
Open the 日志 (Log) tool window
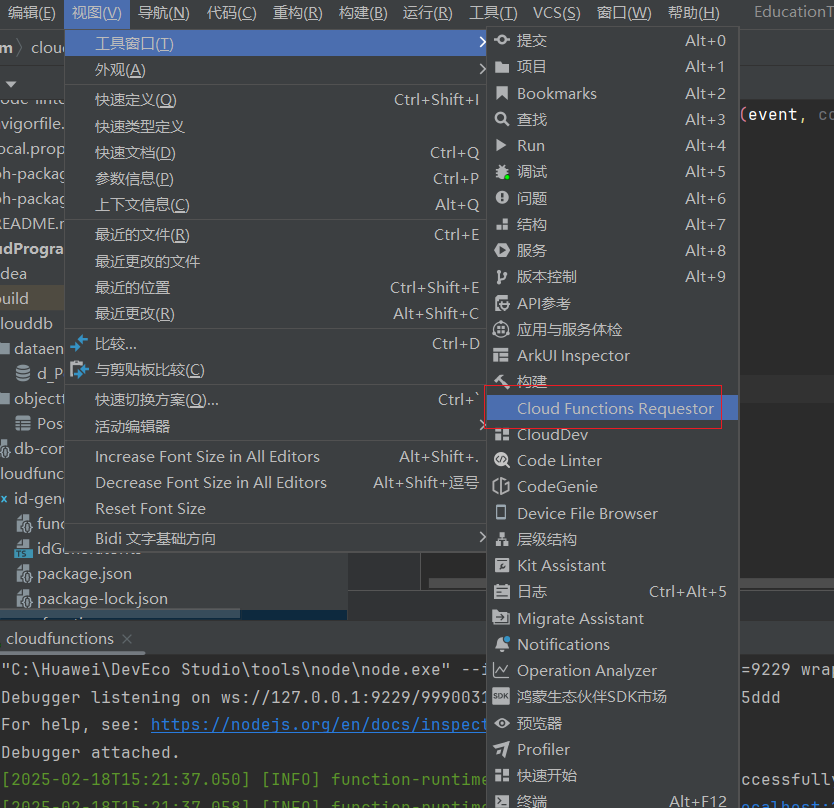[x=612, y=592]
